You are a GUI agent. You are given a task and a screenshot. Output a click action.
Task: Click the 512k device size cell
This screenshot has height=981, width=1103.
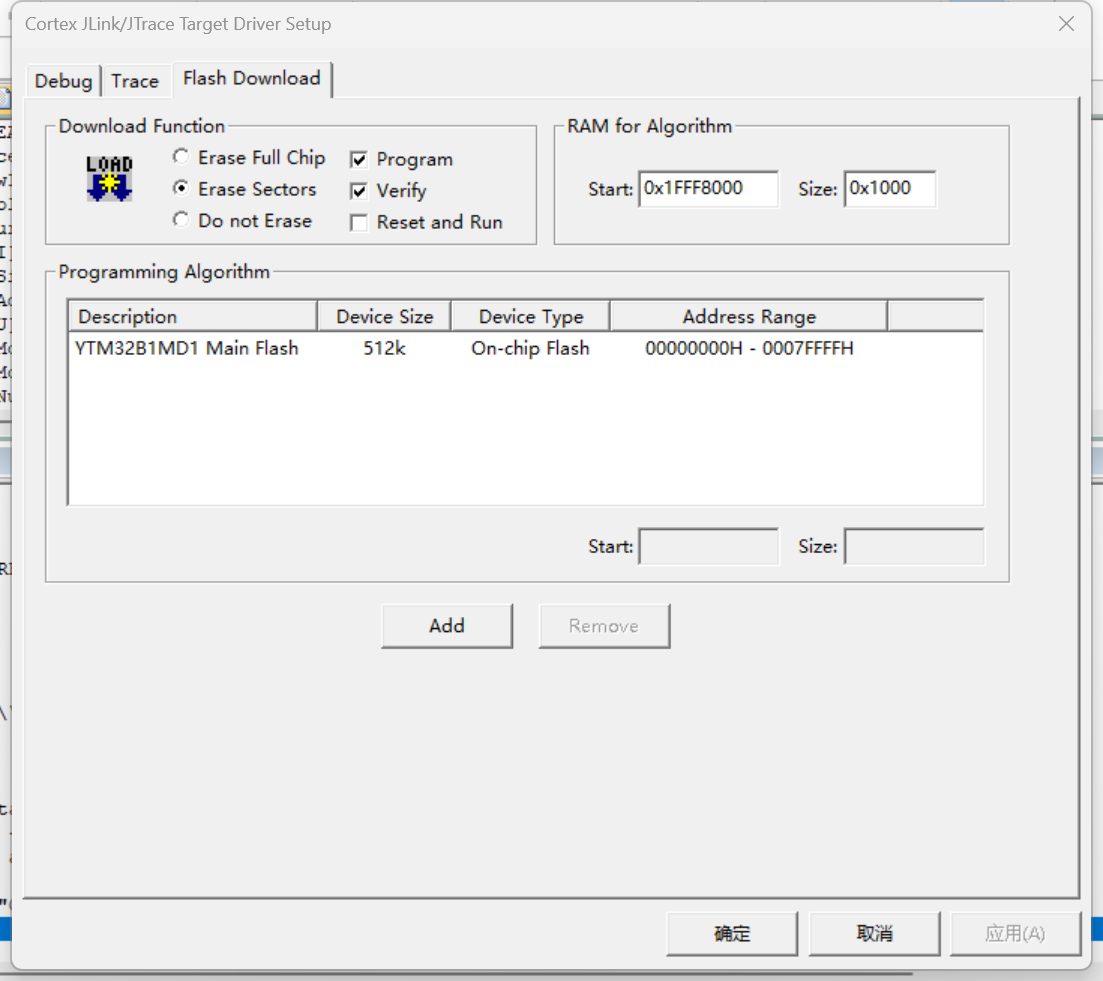click(384, 349)
